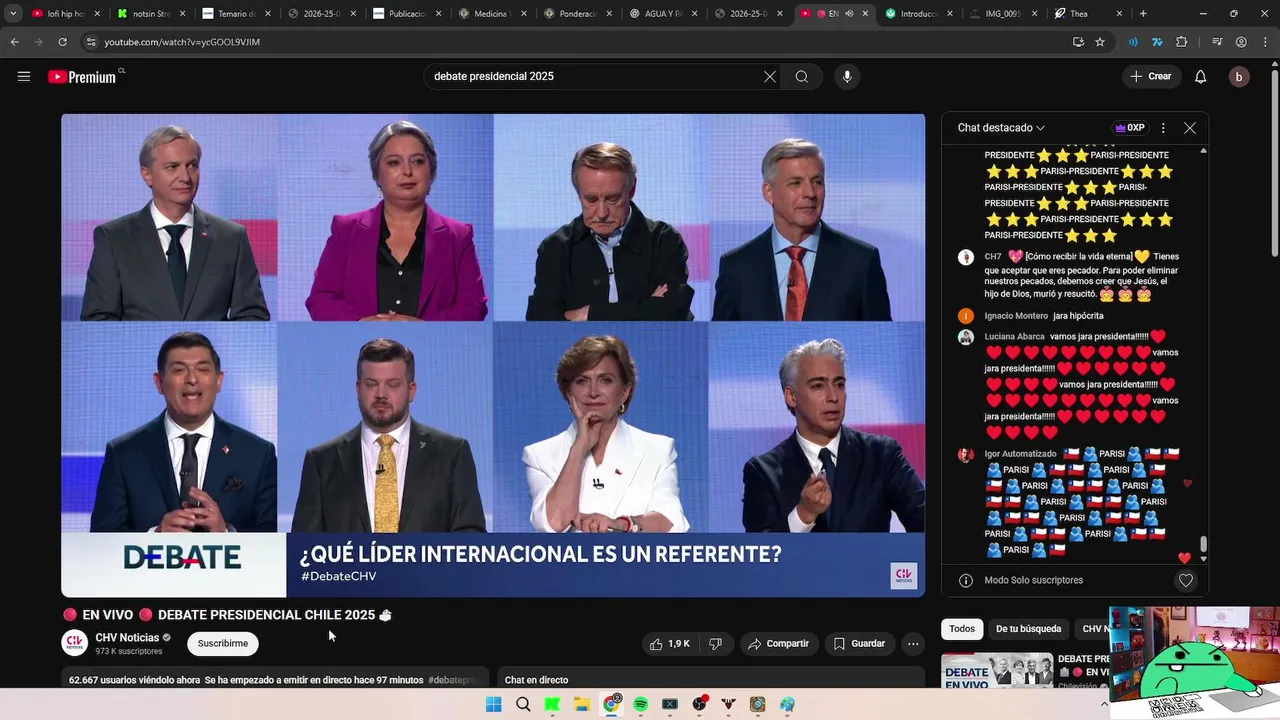Viewport: 1280px width, 720px height.
Task: Click the Guardar save button
Action: coord(860,644)
